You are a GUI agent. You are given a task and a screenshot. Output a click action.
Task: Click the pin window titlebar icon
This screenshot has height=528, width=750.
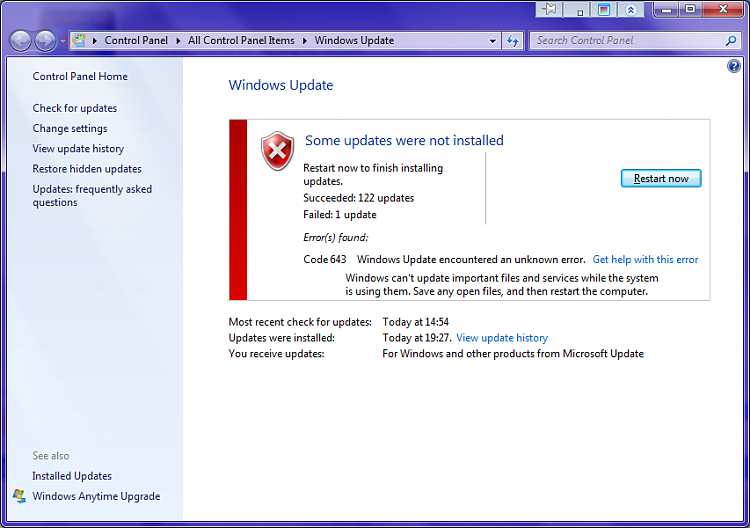(x=549, y=9)
